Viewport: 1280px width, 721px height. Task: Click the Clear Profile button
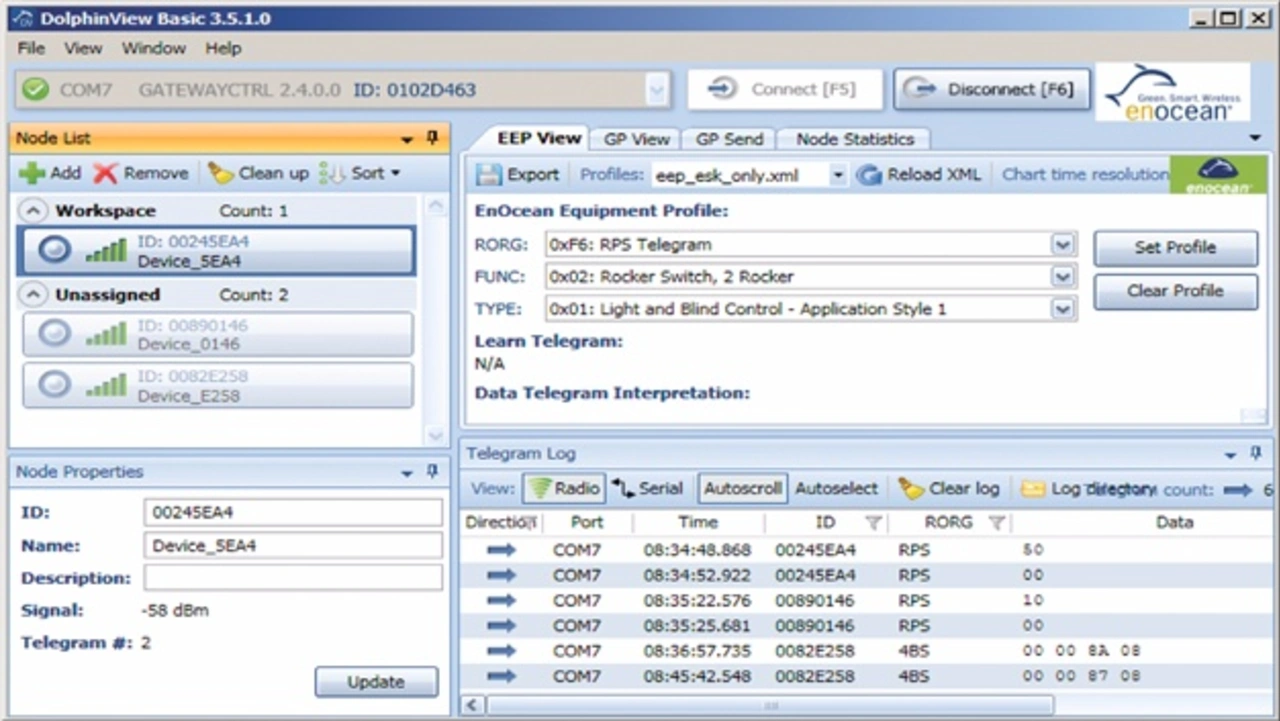1176,291
